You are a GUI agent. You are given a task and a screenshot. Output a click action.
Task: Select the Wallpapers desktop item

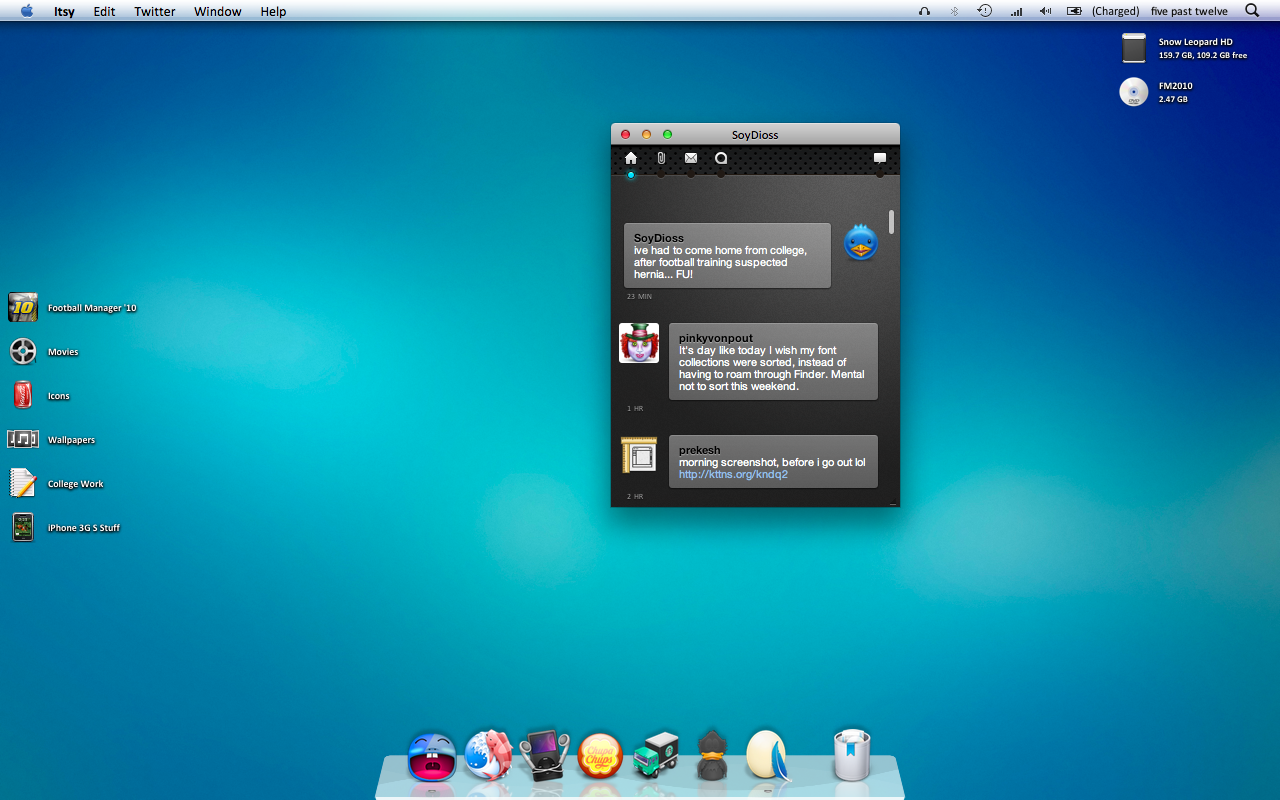23,439
